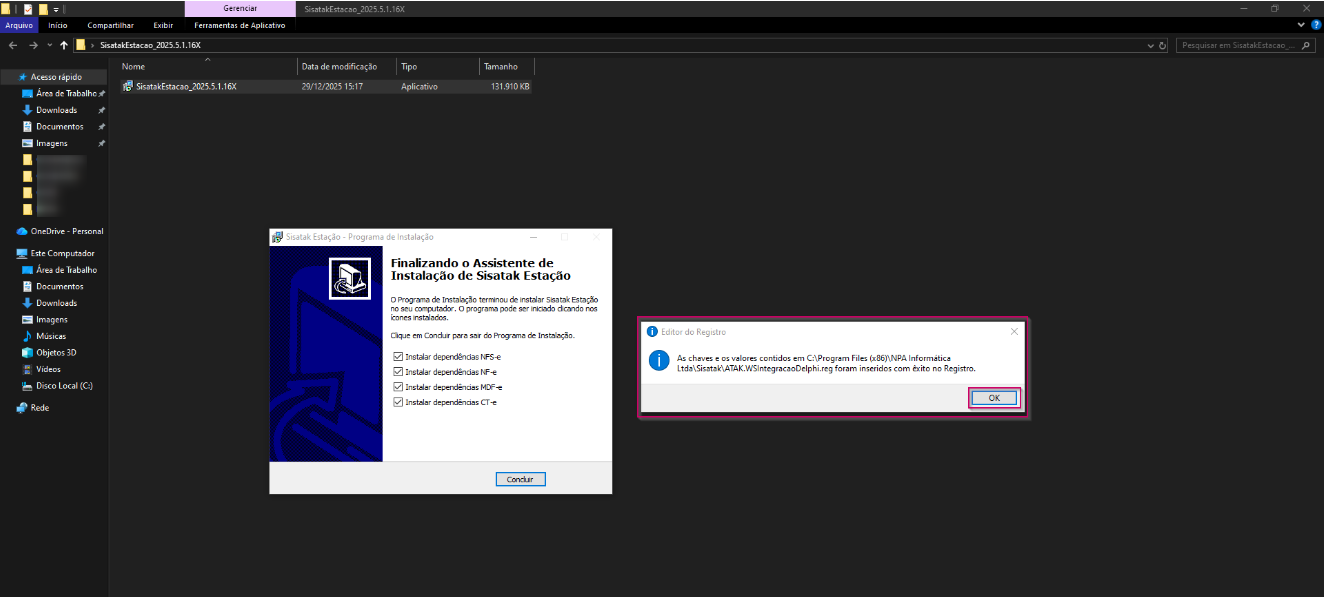The height and width of the screenshot is (597, 1325).
Task: Select Rede in the sidebar
Action: click(33, 408)
